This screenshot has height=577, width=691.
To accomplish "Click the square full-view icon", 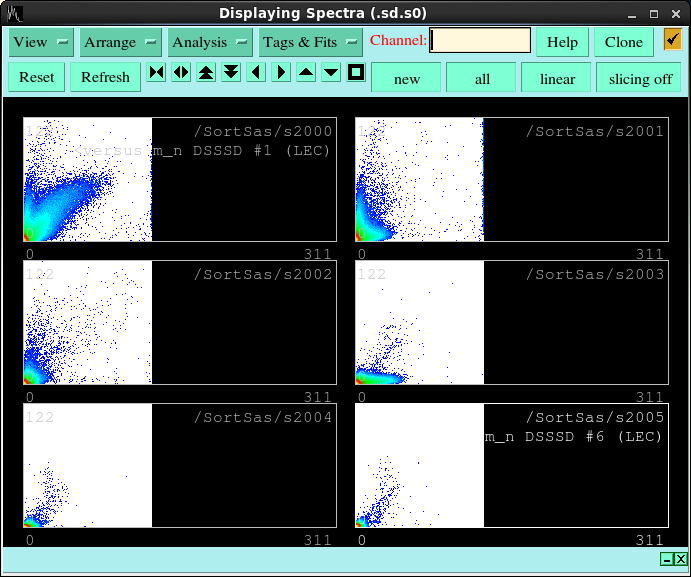I will pos(356,72).
